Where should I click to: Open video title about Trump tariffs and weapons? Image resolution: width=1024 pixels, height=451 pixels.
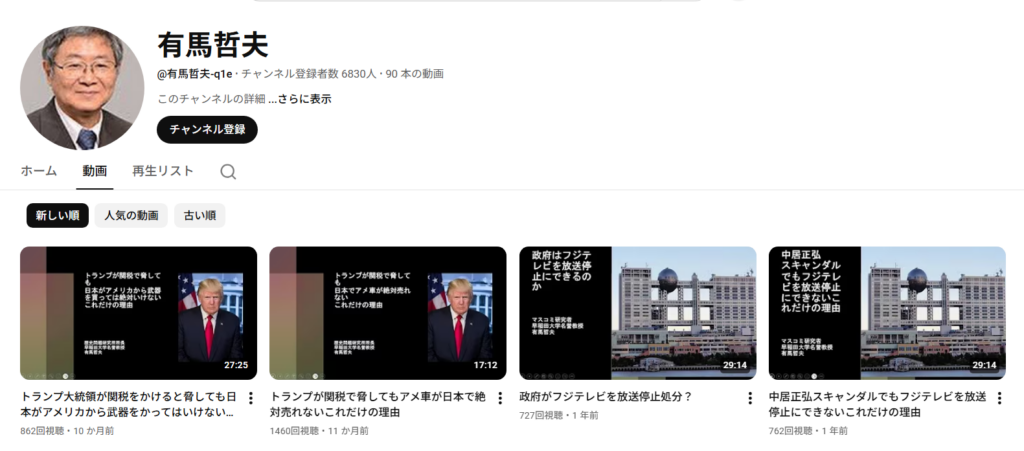[x=127, y=404]
